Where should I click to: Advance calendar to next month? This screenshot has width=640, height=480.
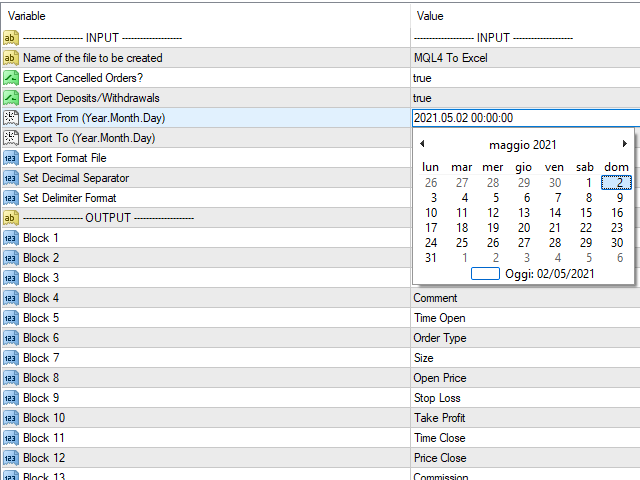tap(625, 144)
